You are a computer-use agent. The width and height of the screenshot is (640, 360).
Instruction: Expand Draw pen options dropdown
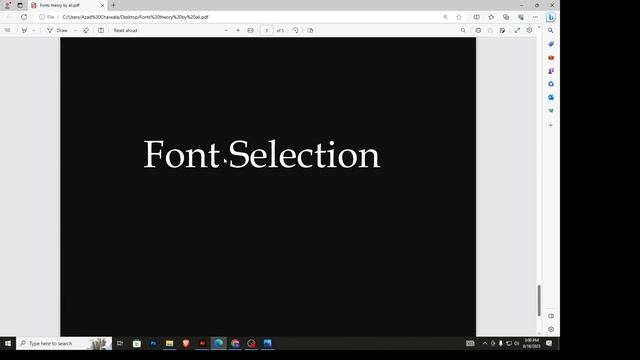[75, 30]
